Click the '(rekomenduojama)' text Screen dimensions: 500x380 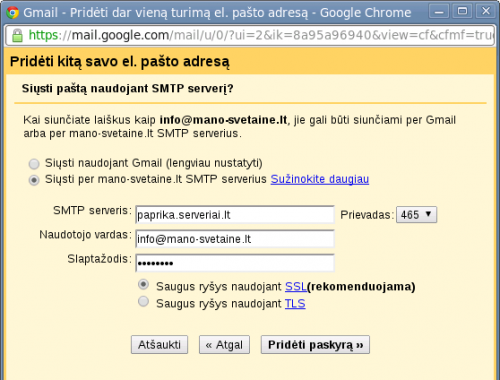click(361, 287)
